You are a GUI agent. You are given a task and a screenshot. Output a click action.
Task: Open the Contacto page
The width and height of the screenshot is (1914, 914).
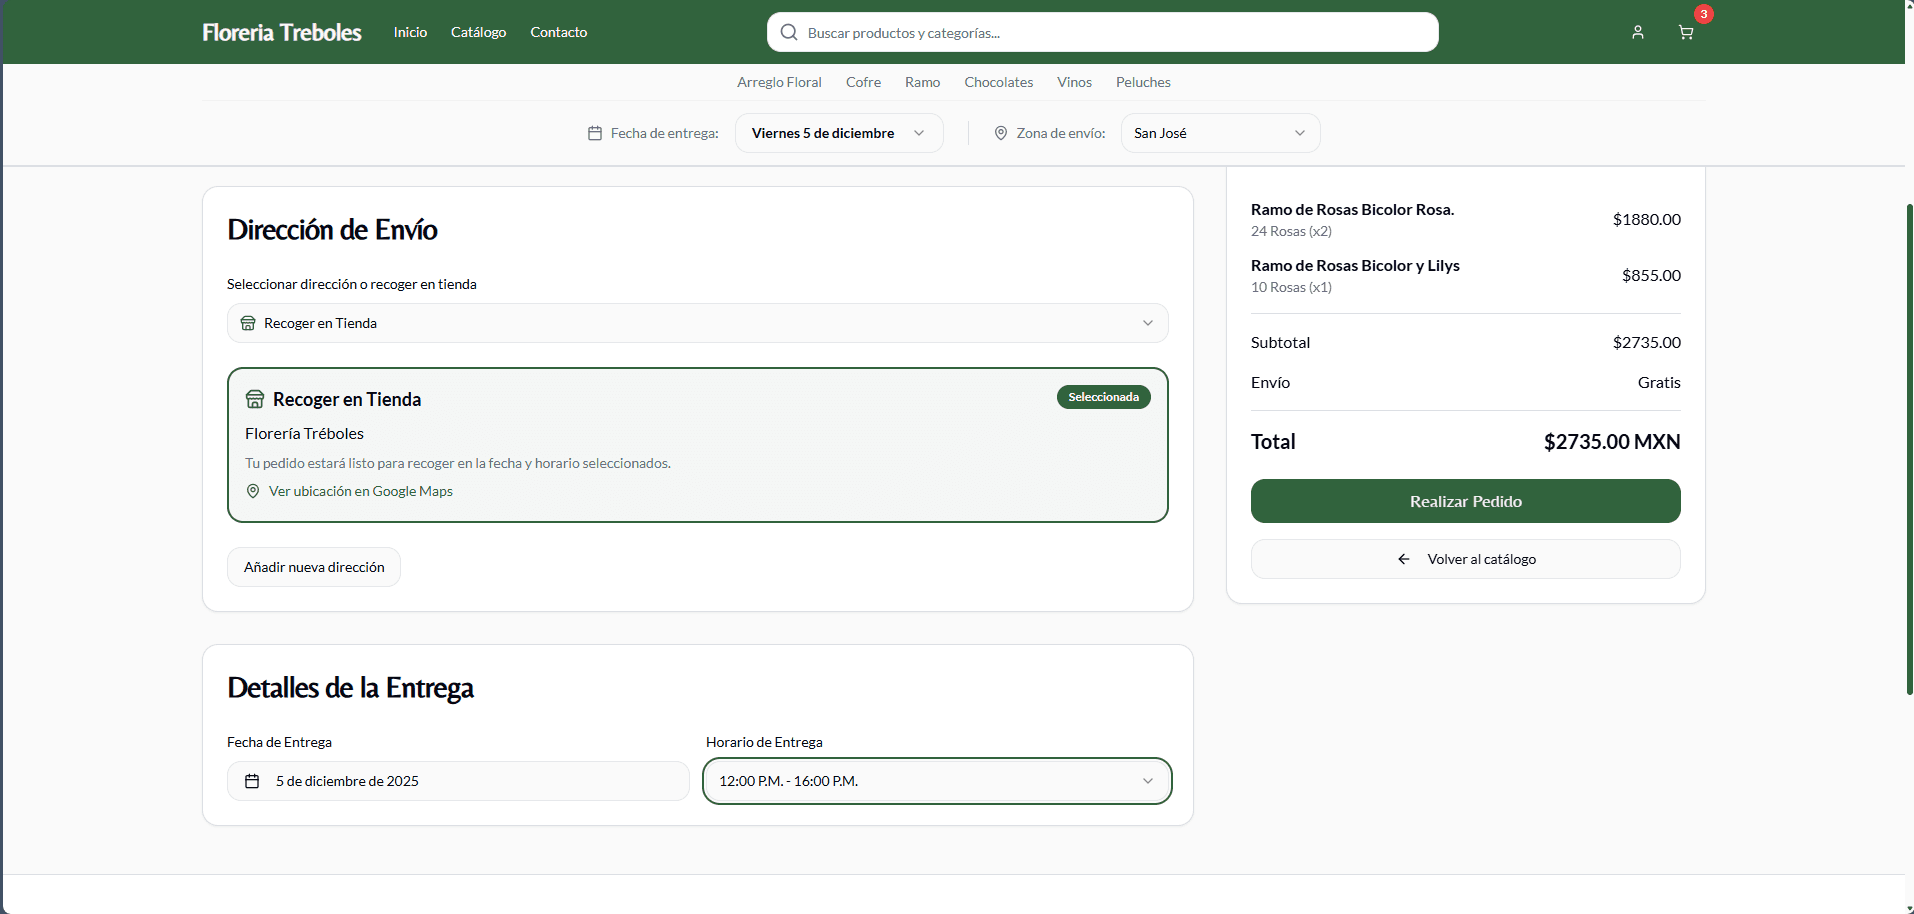(558, 32)
